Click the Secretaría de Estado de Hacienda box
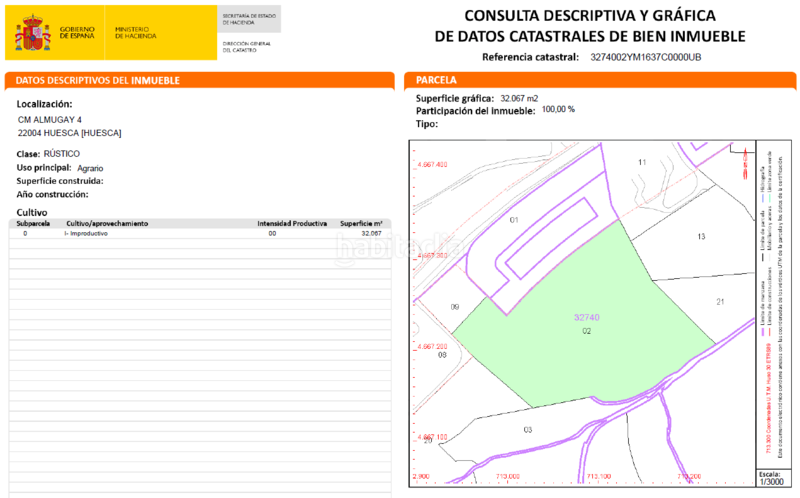The image size is (800, 498). [249, 18]
